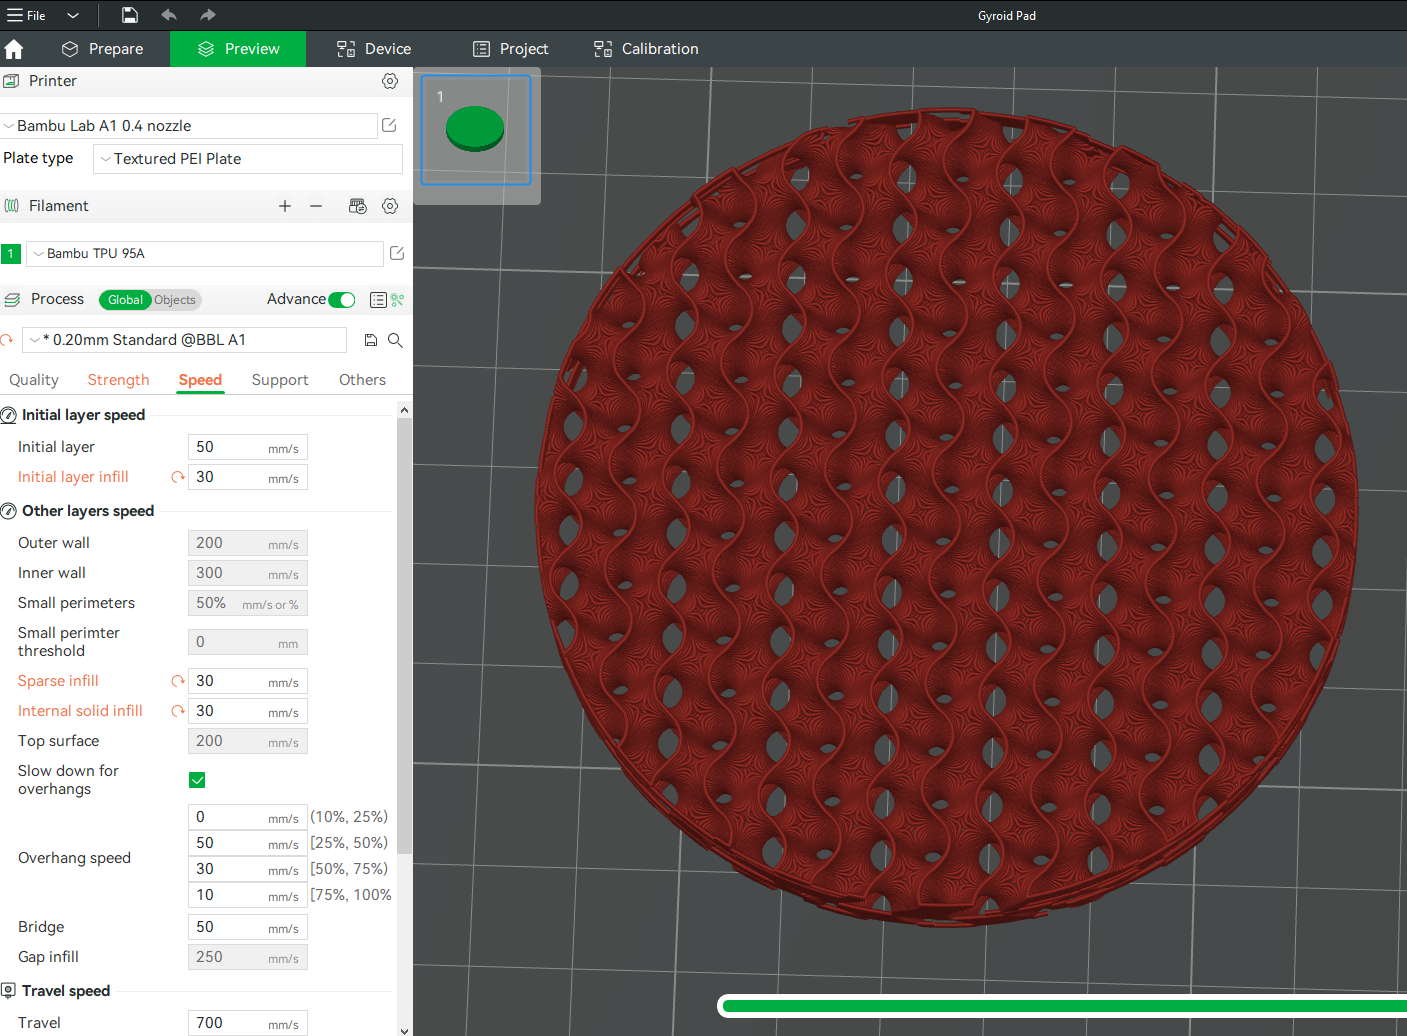The image size is (1407, 1036).
Task: Click the Save project icon
Action: point(130,15)
